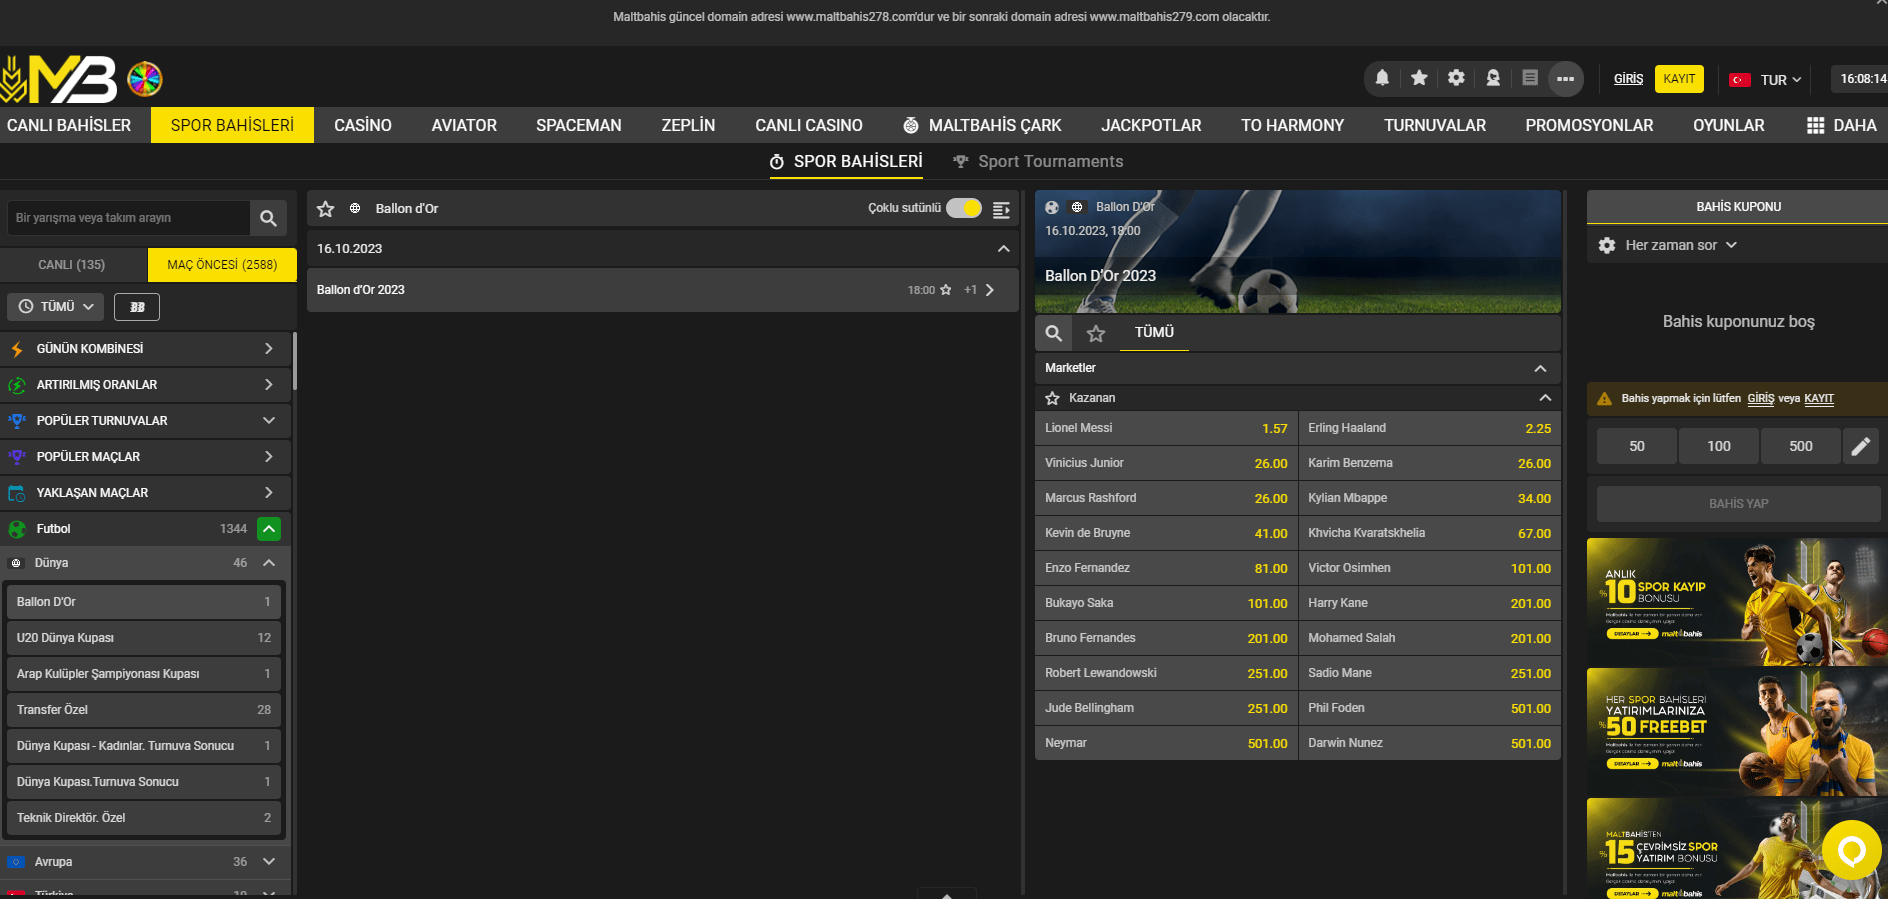Bet on Lionel Messi at 1.57
This screenshot has width=1888, height=899.
[1166, 428]
